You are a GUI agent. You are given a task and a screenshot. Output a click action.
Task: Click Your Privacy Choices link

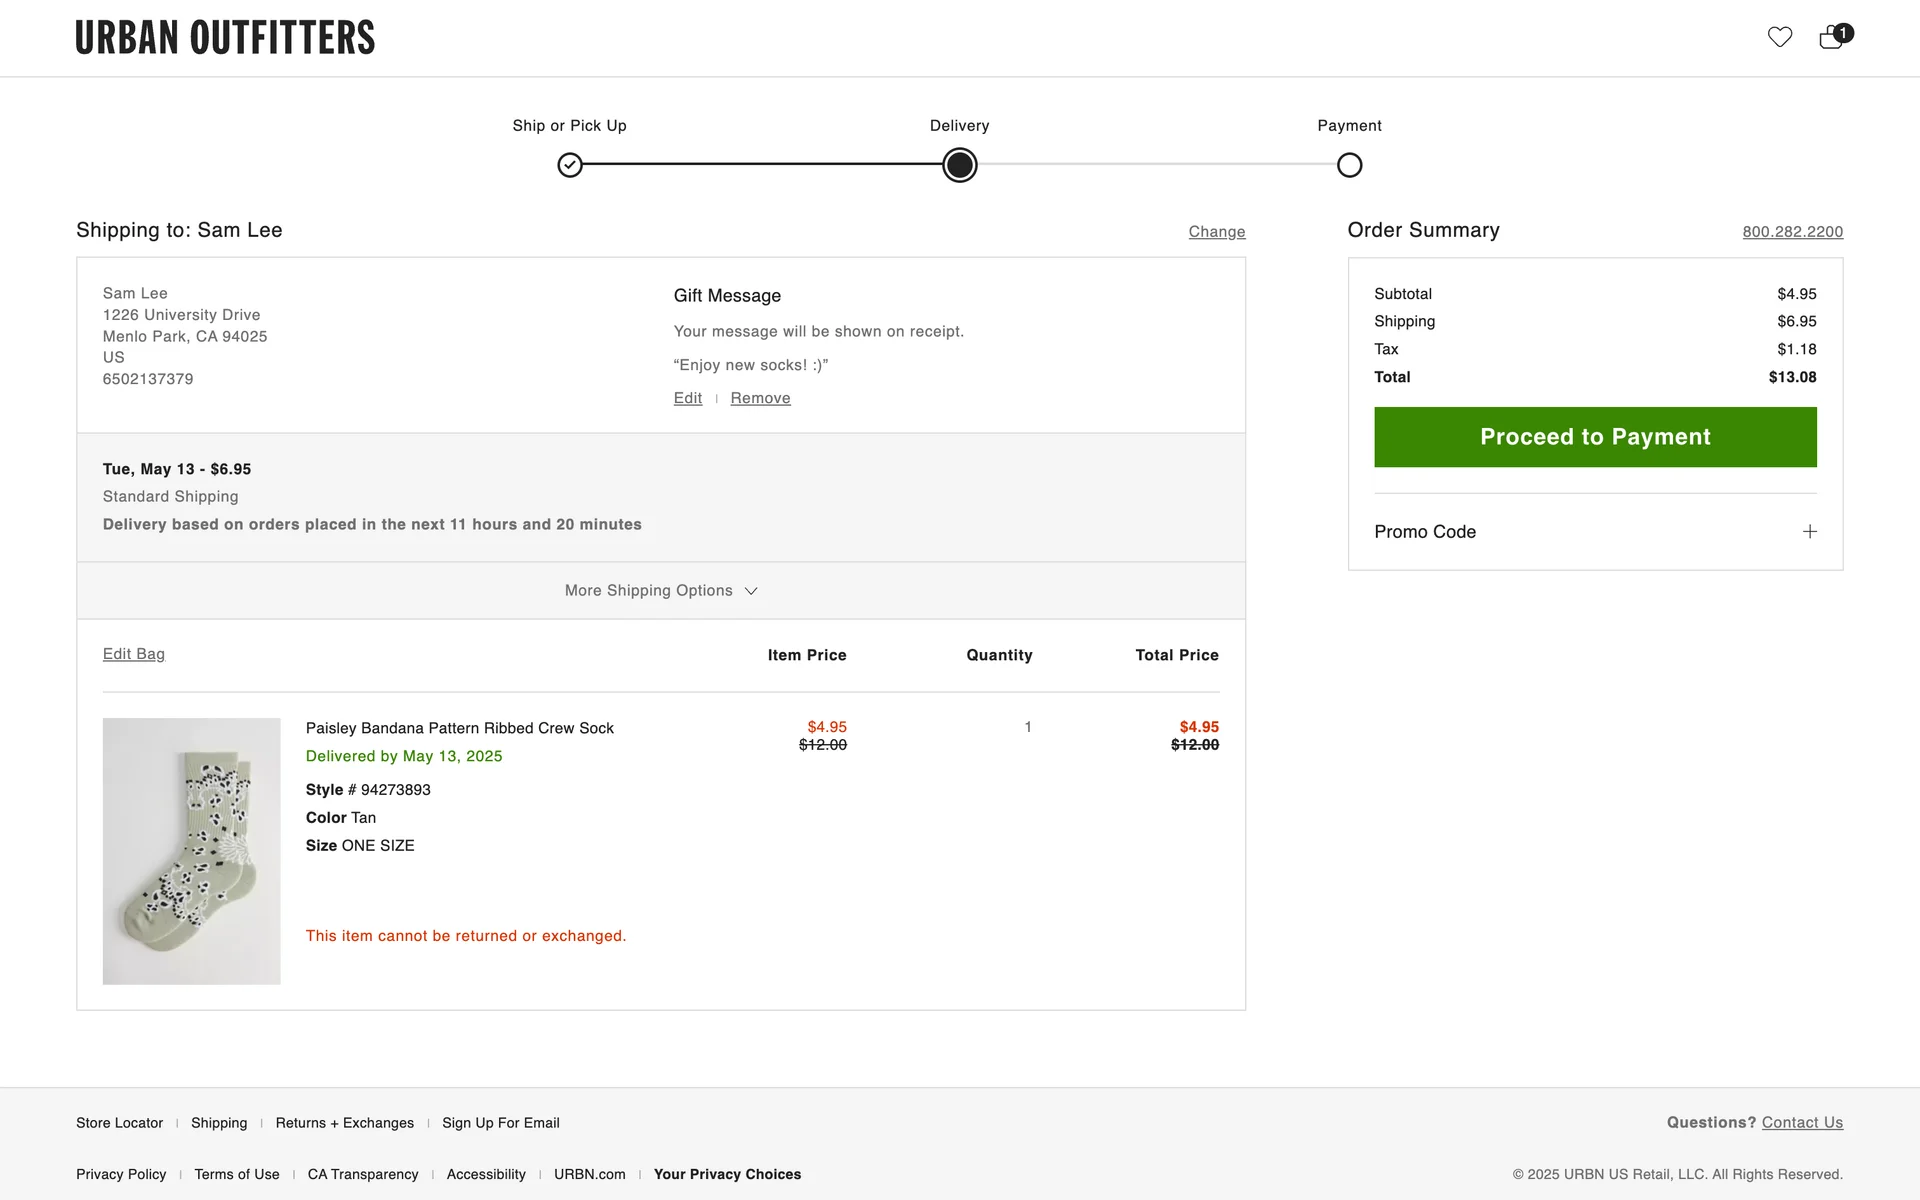click(x=727, y=1174)
